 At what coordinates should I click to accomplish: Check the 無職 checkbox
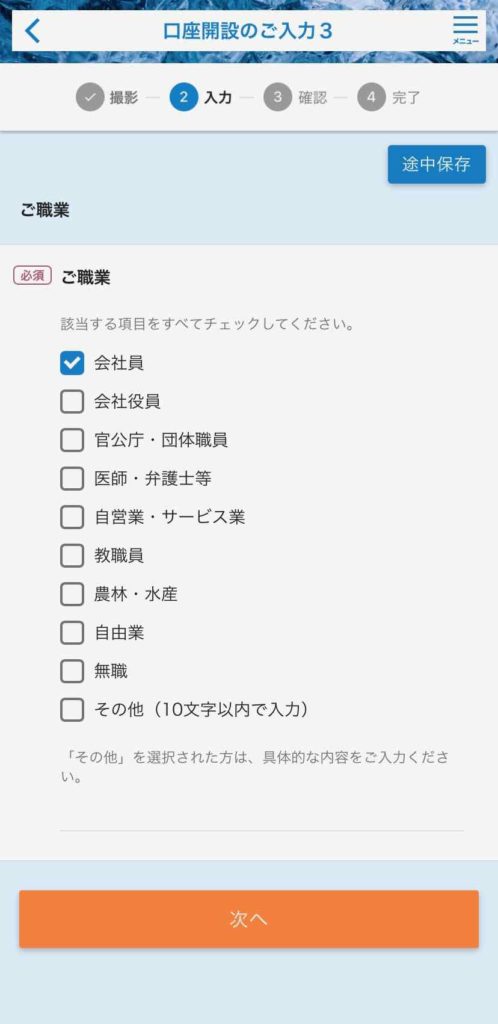[x=72, y=671]
